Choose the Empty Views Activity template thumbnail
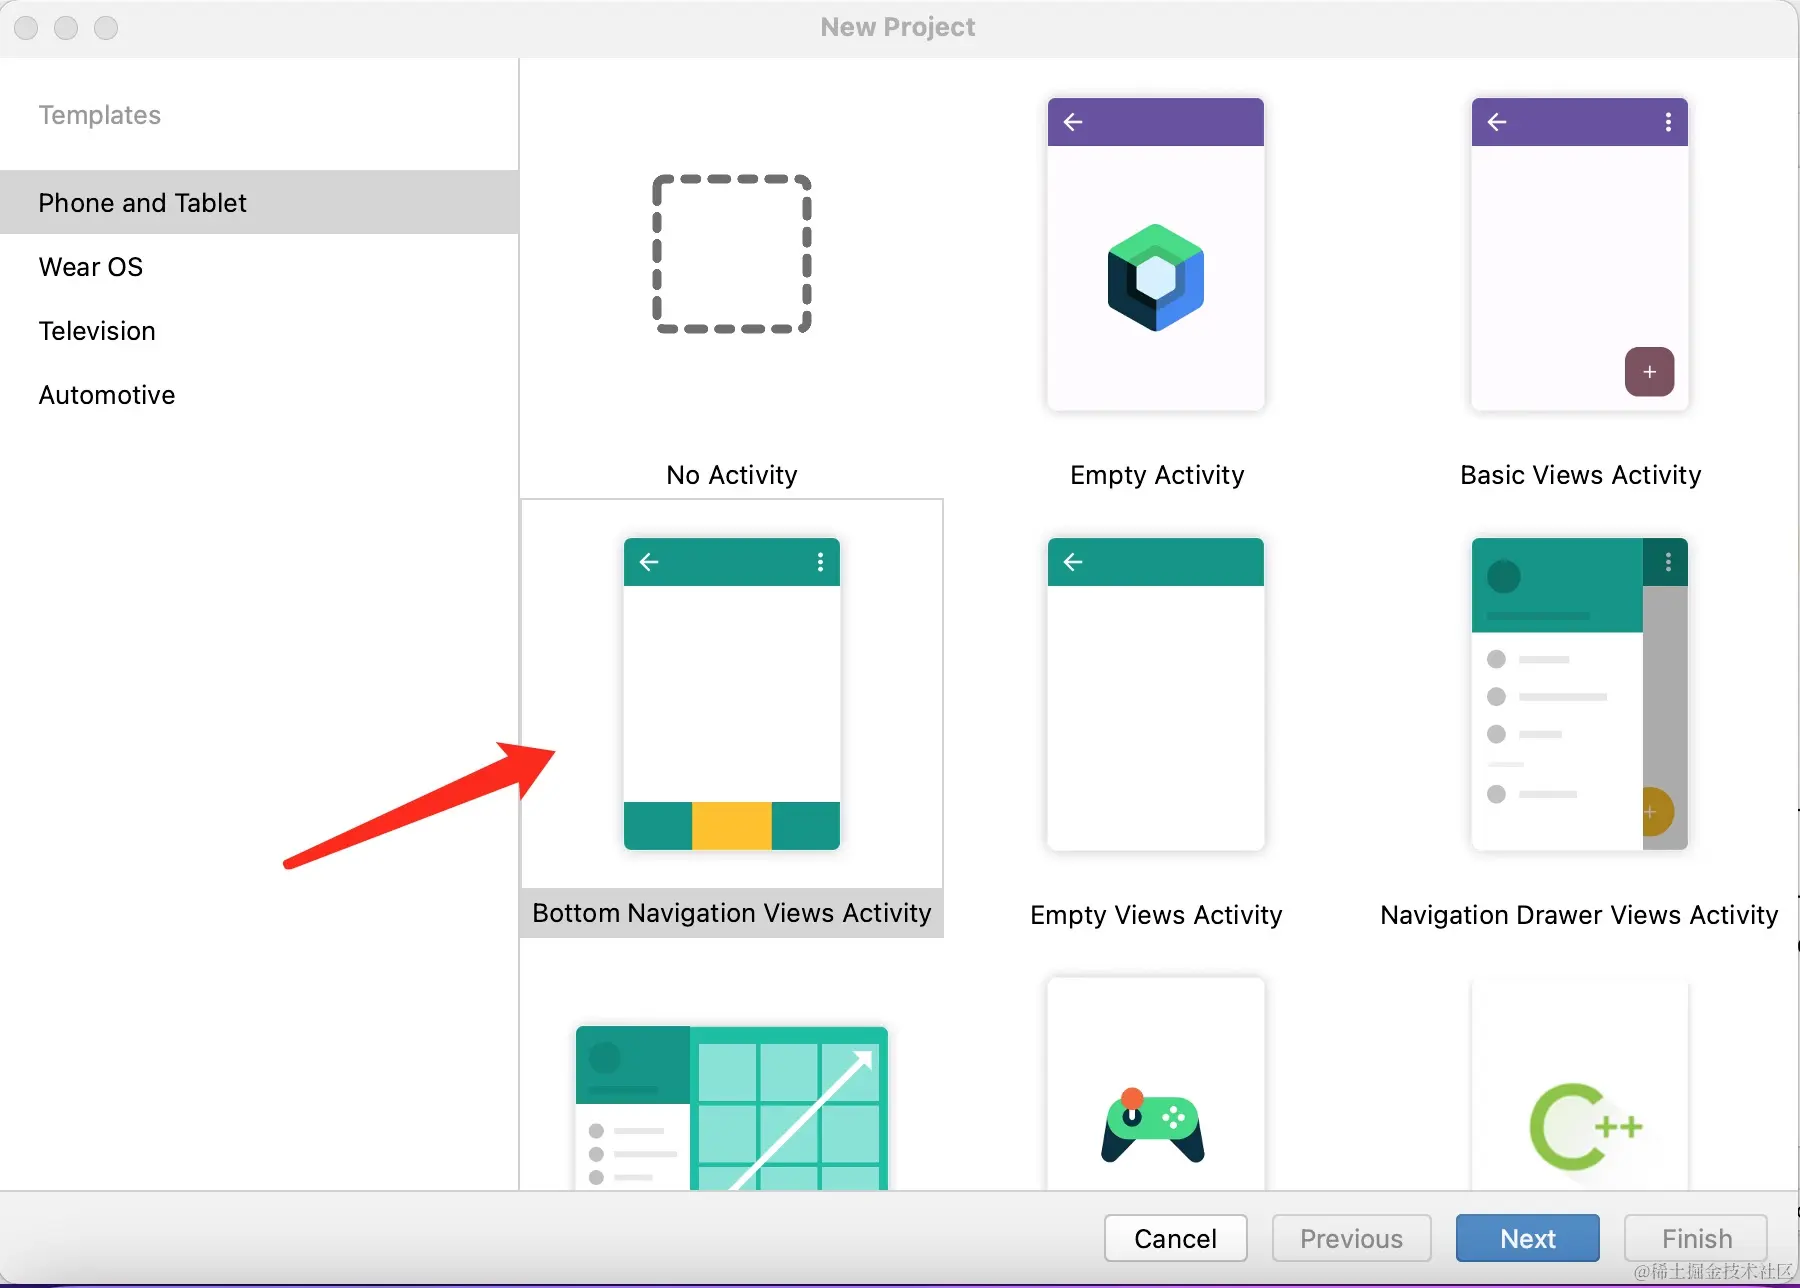1800x1288 pixels. (x=1156, y=694)
